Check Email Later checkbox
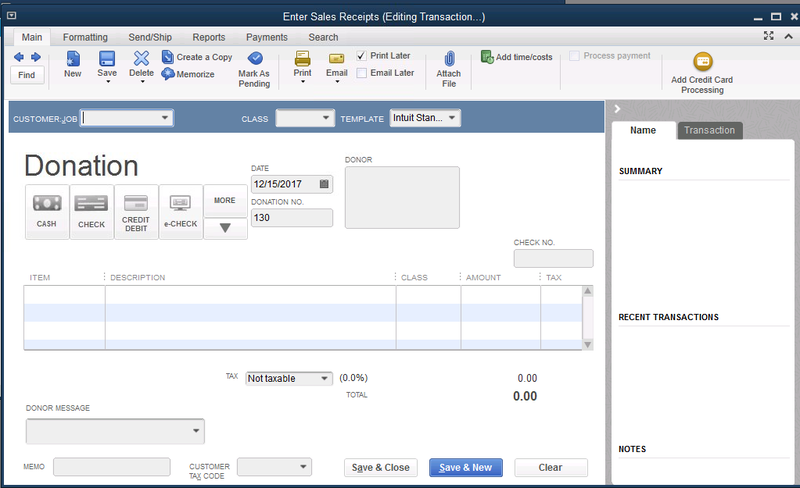 point(361,73)
